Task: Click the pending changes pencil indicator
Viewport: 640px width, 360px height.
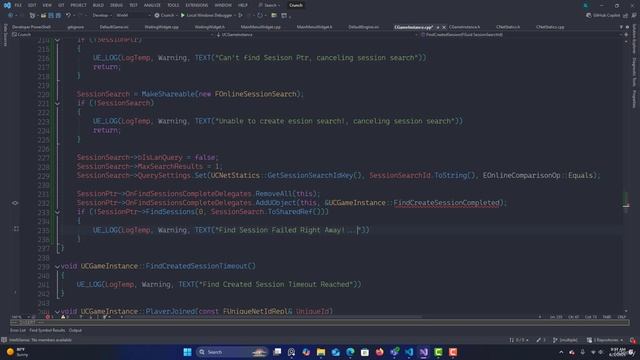Action: pyautogui.click(x=541, y=340)
